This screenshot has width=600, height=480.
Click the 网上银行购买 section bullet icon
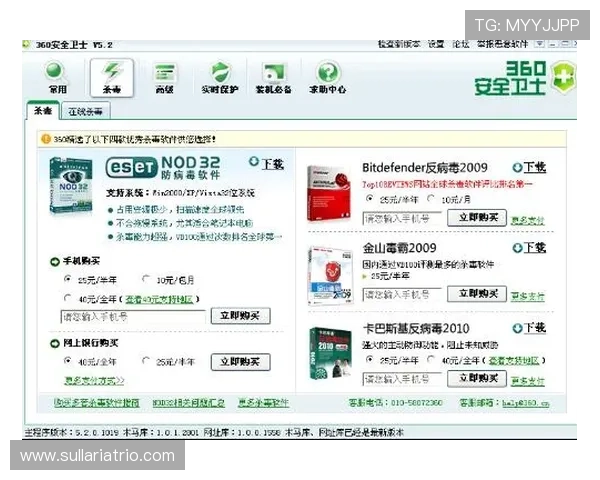(55, 343)
